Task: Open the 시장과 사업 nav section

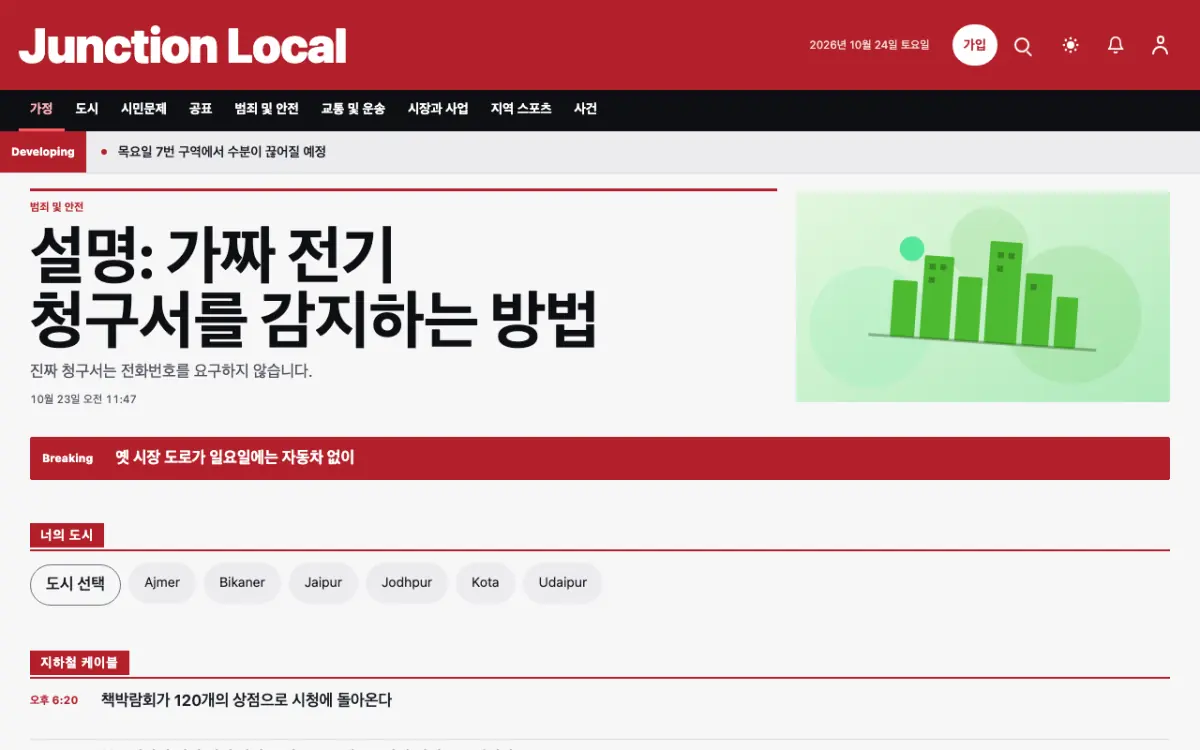Action: pos(438,109)
